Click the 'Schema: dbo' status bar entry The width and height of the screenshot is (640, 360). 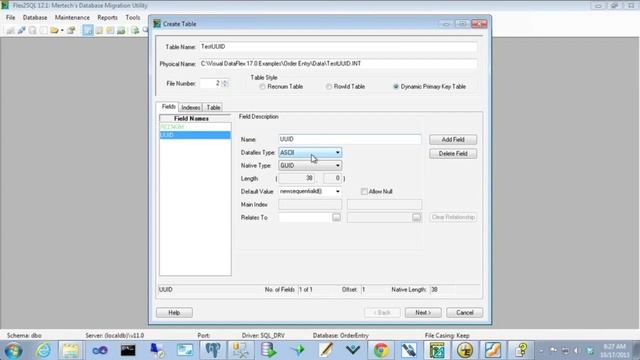tap(24, 336)
